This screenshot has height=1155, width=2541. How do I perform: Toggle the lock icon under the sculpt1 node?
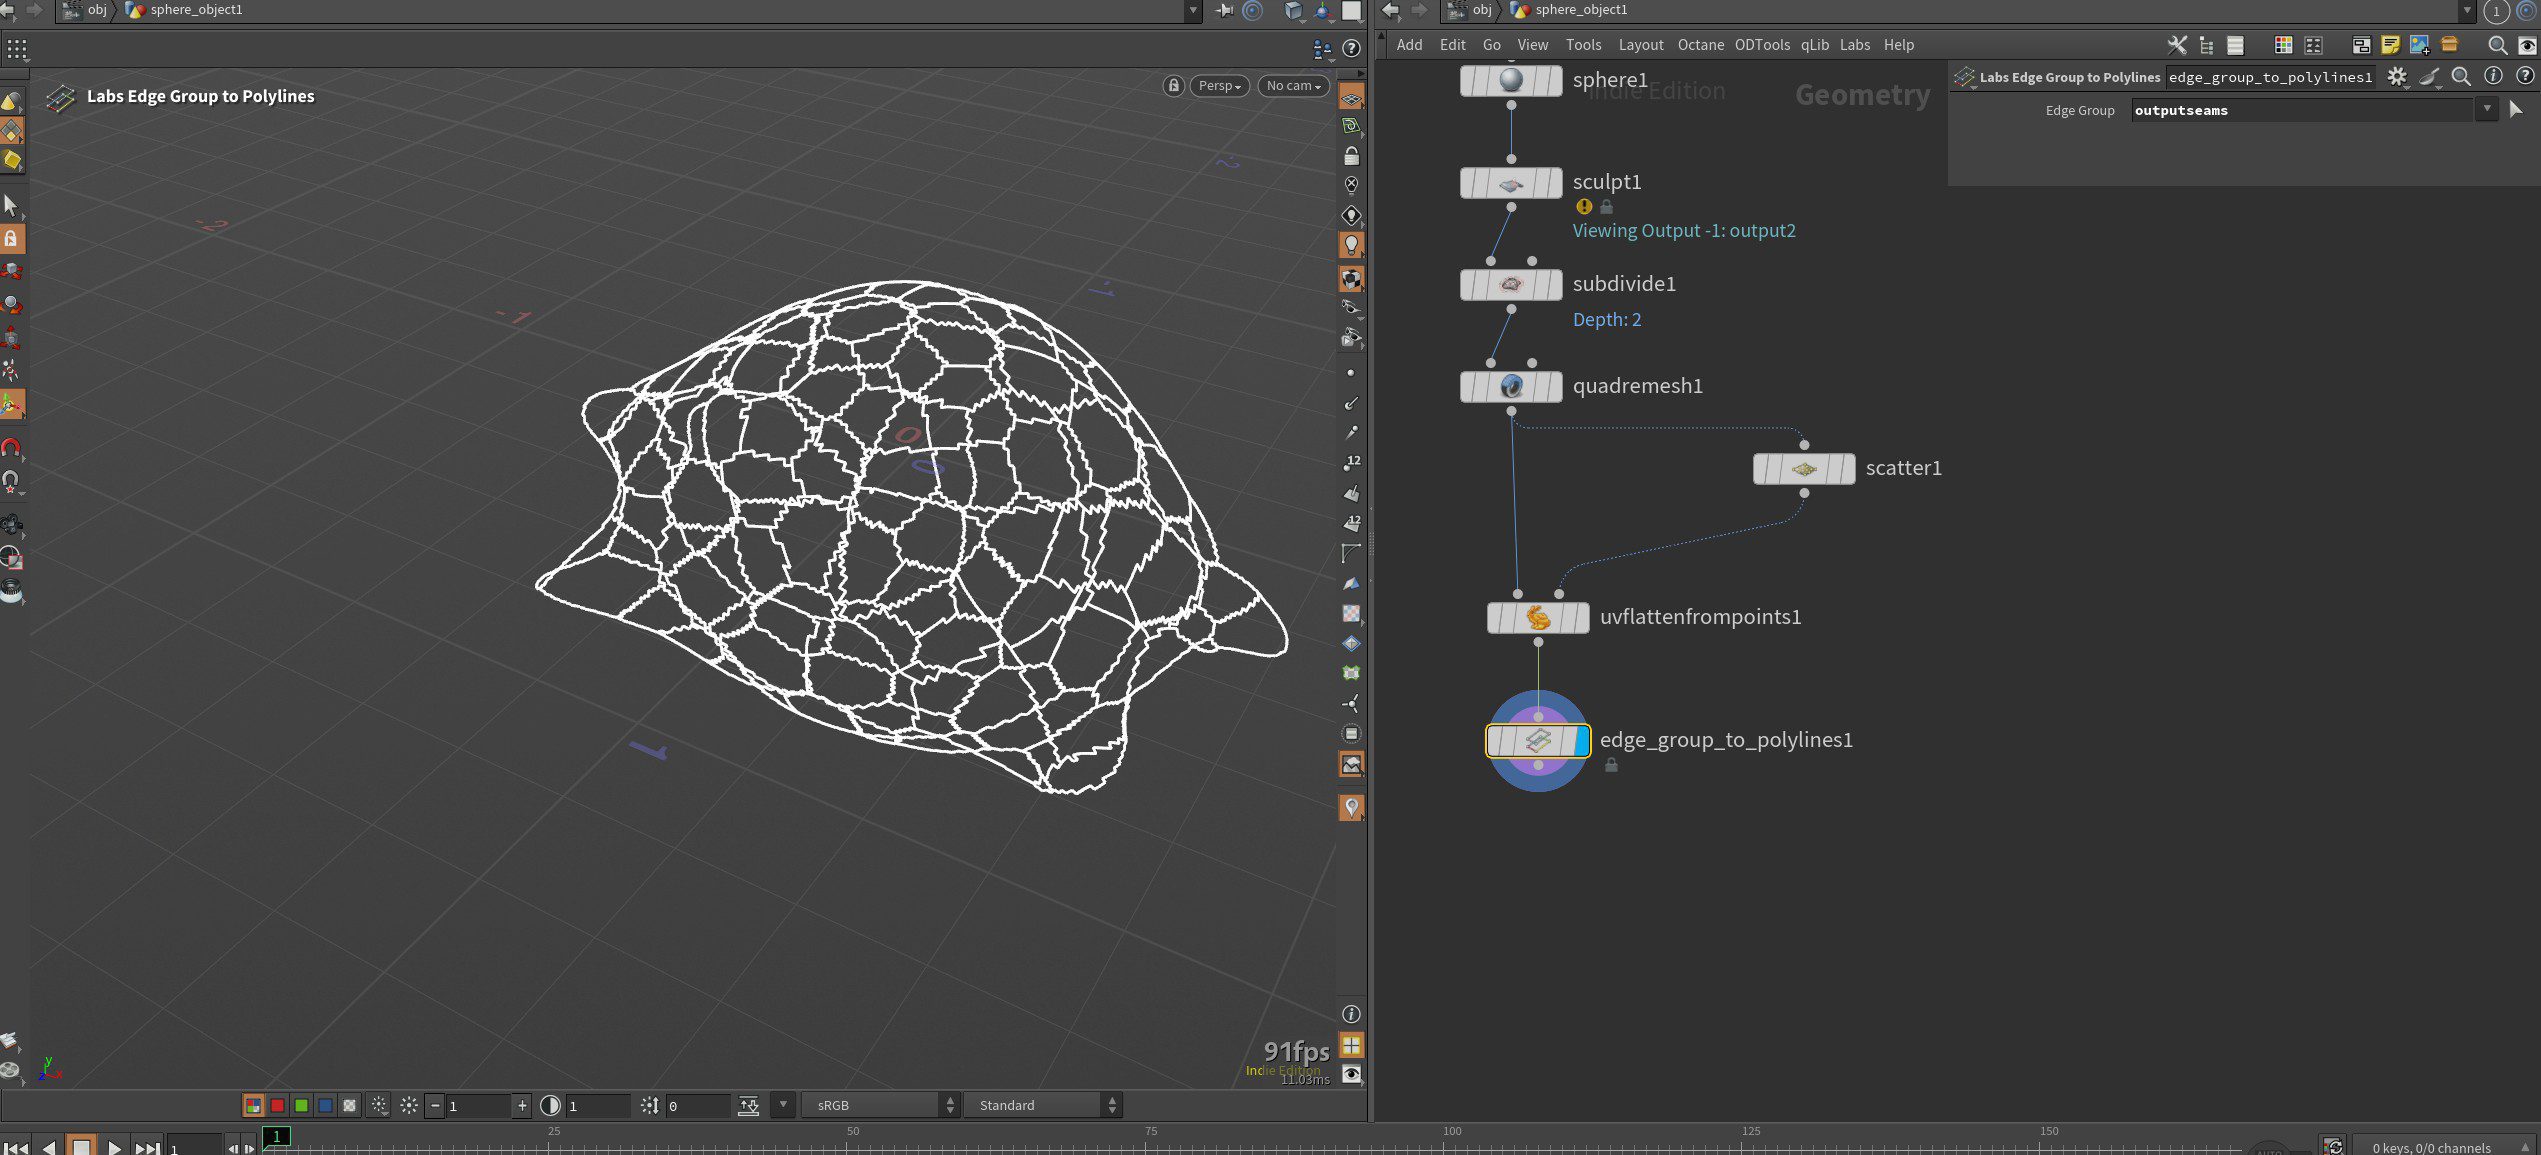pyautogui.click(x=1607, y=207)
